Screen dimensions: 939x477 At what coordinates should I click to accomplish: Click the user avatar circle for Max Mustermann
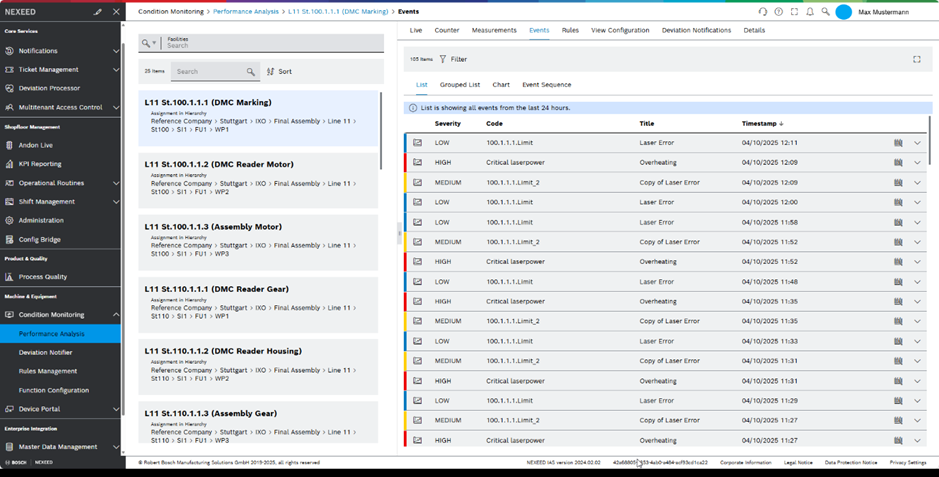843,12
